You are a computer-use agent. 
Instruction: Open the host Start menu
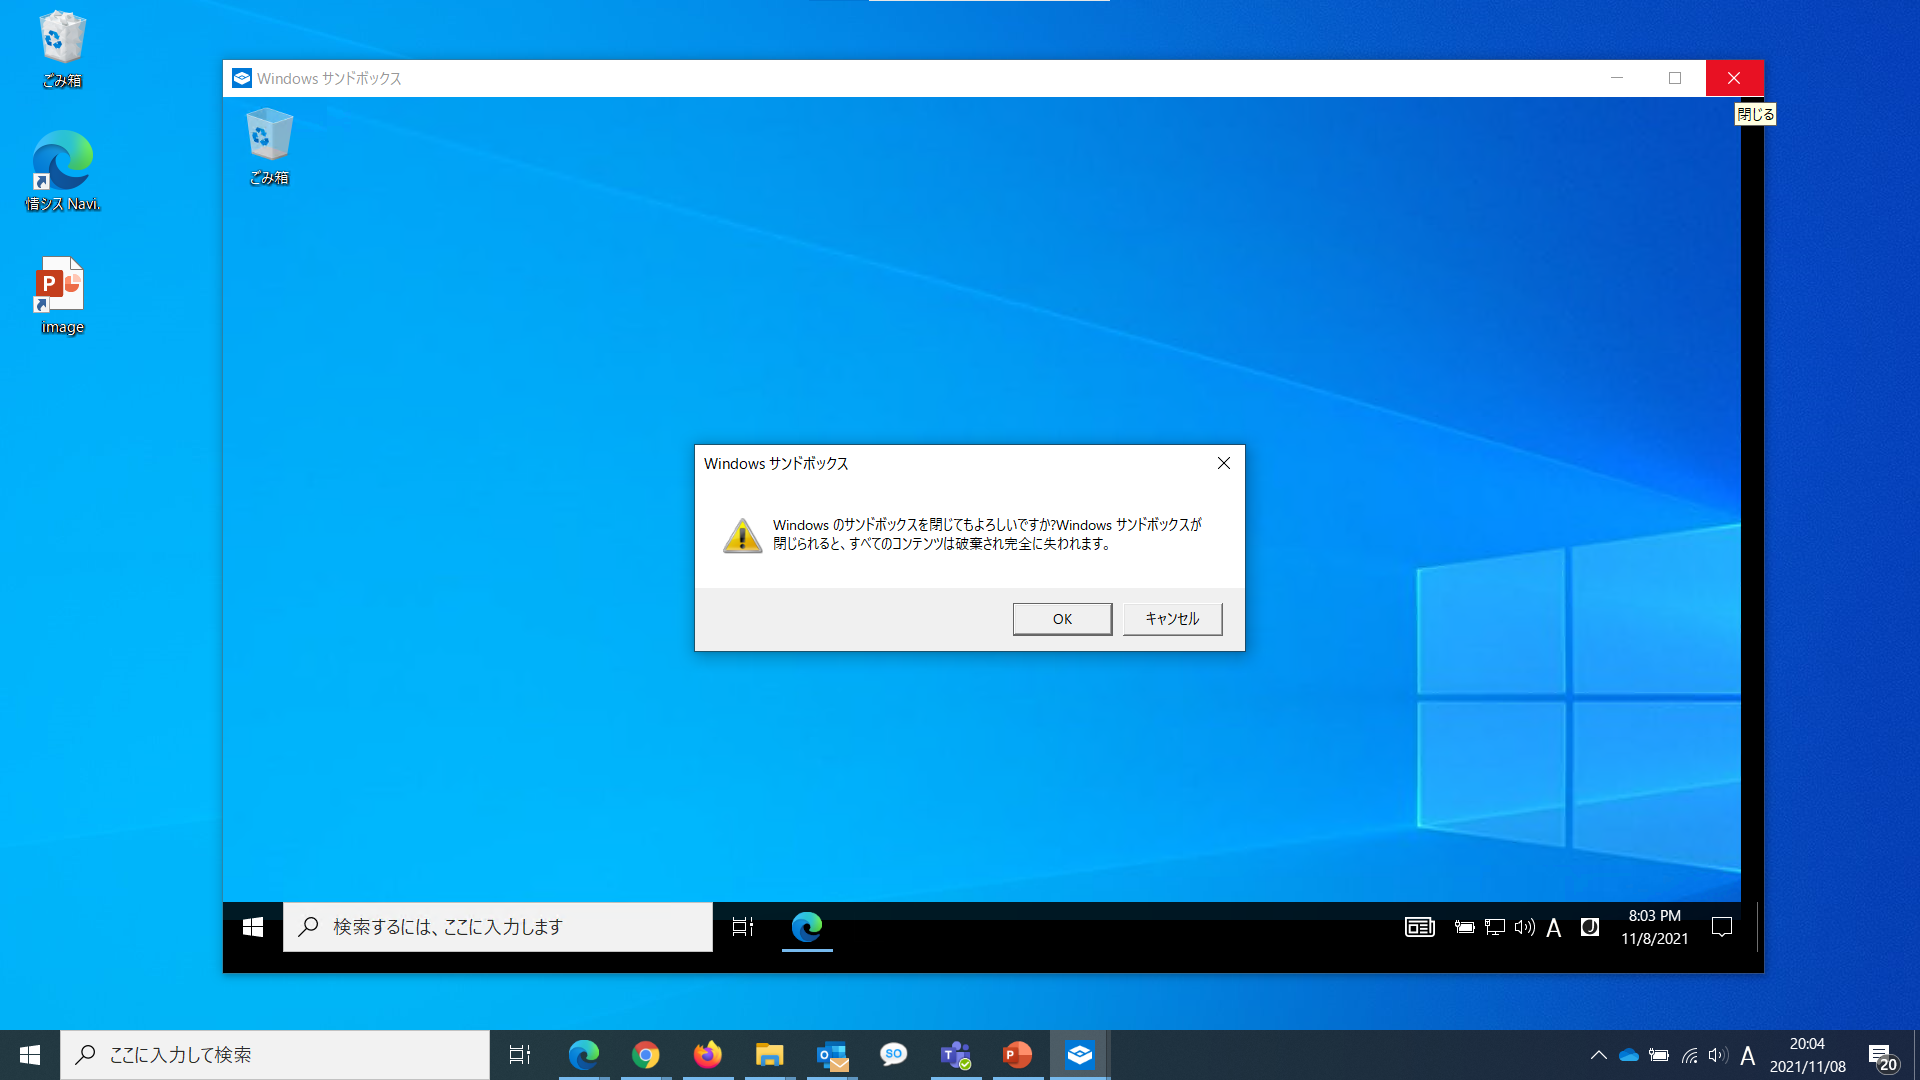tap(30, 1055)
